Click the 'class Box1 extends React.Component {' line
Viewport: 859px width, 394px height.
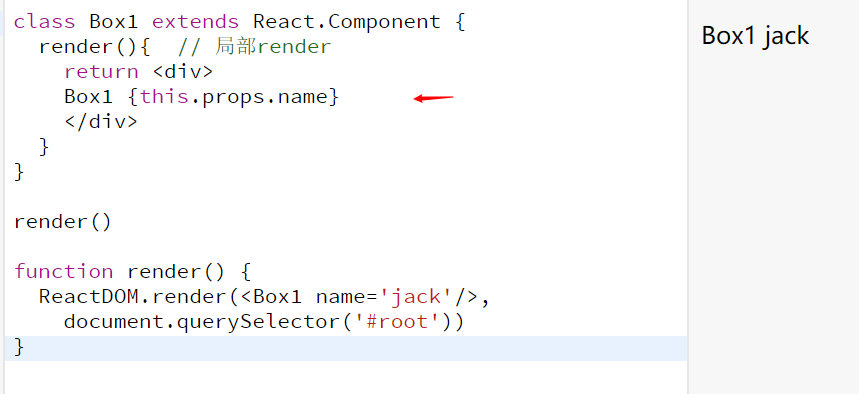click(239, 22)
